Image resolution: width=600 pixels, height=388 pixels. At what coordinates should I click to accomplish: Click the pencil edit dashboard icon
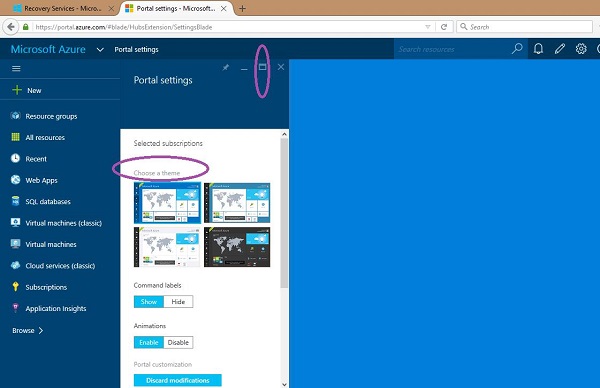560,49
